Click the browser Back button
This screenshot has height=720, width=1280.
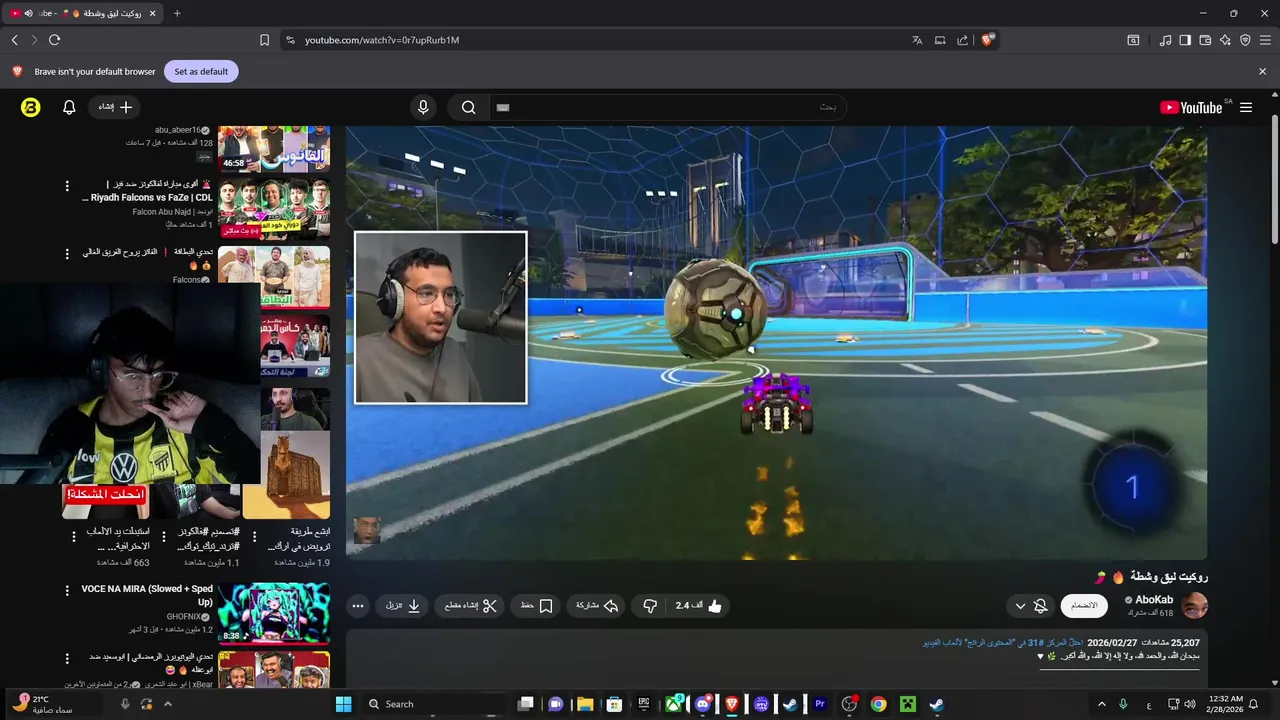point(15,40)
